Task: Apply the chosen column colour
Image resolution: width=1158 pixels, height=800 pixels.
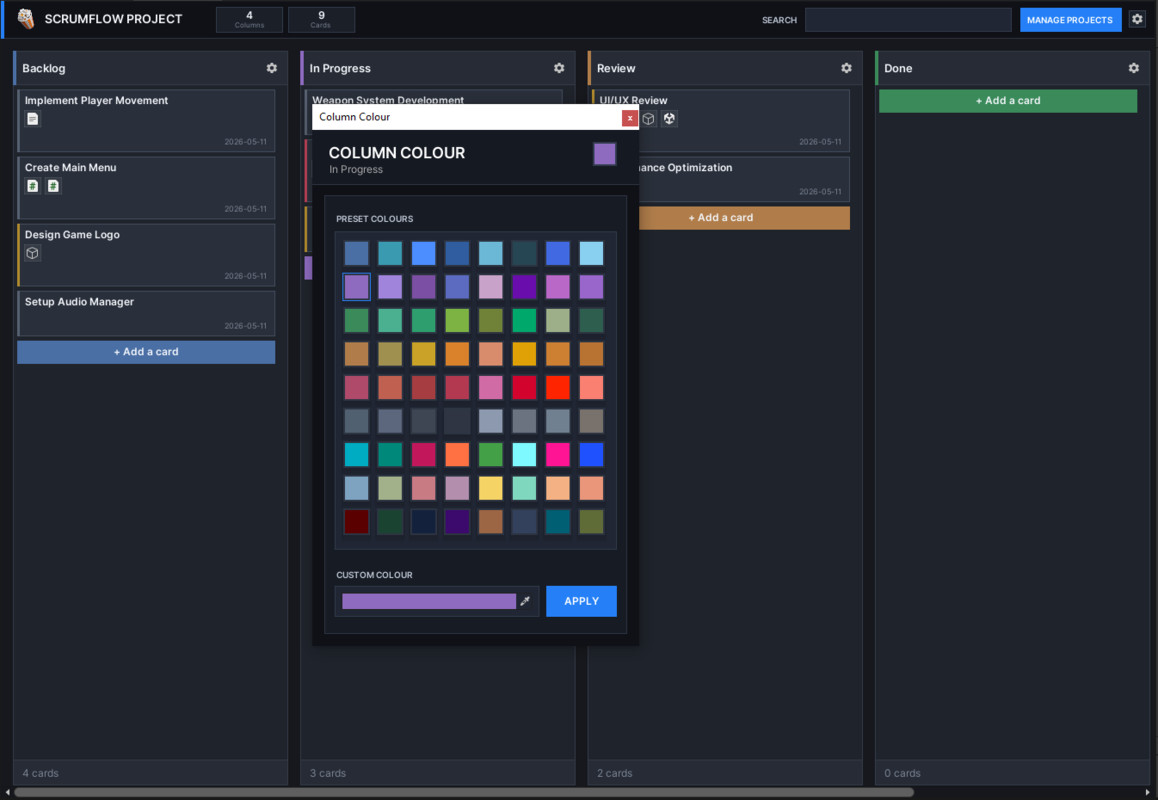Action: [581, 601]
